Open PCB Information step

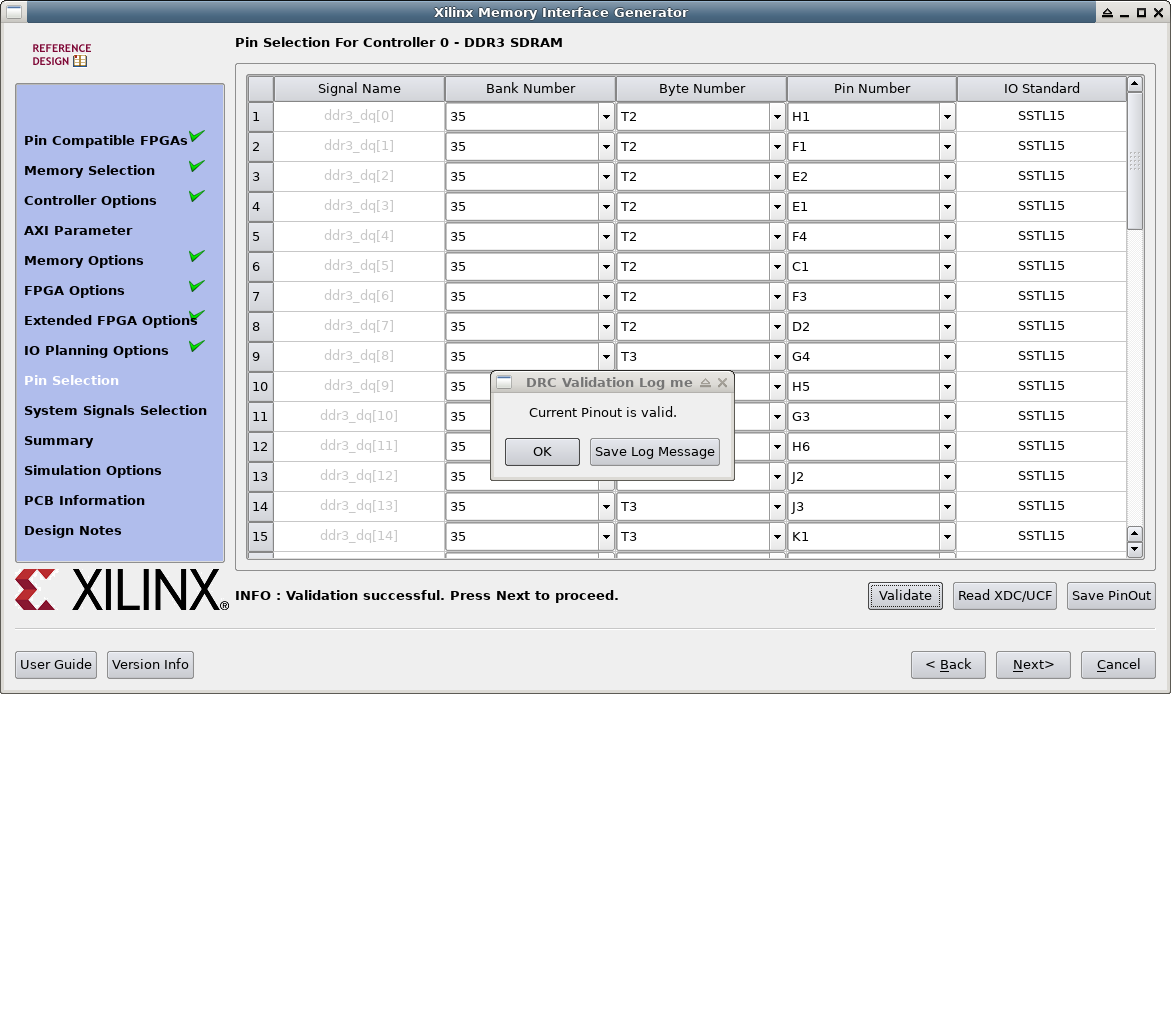(x=84, y=500)
